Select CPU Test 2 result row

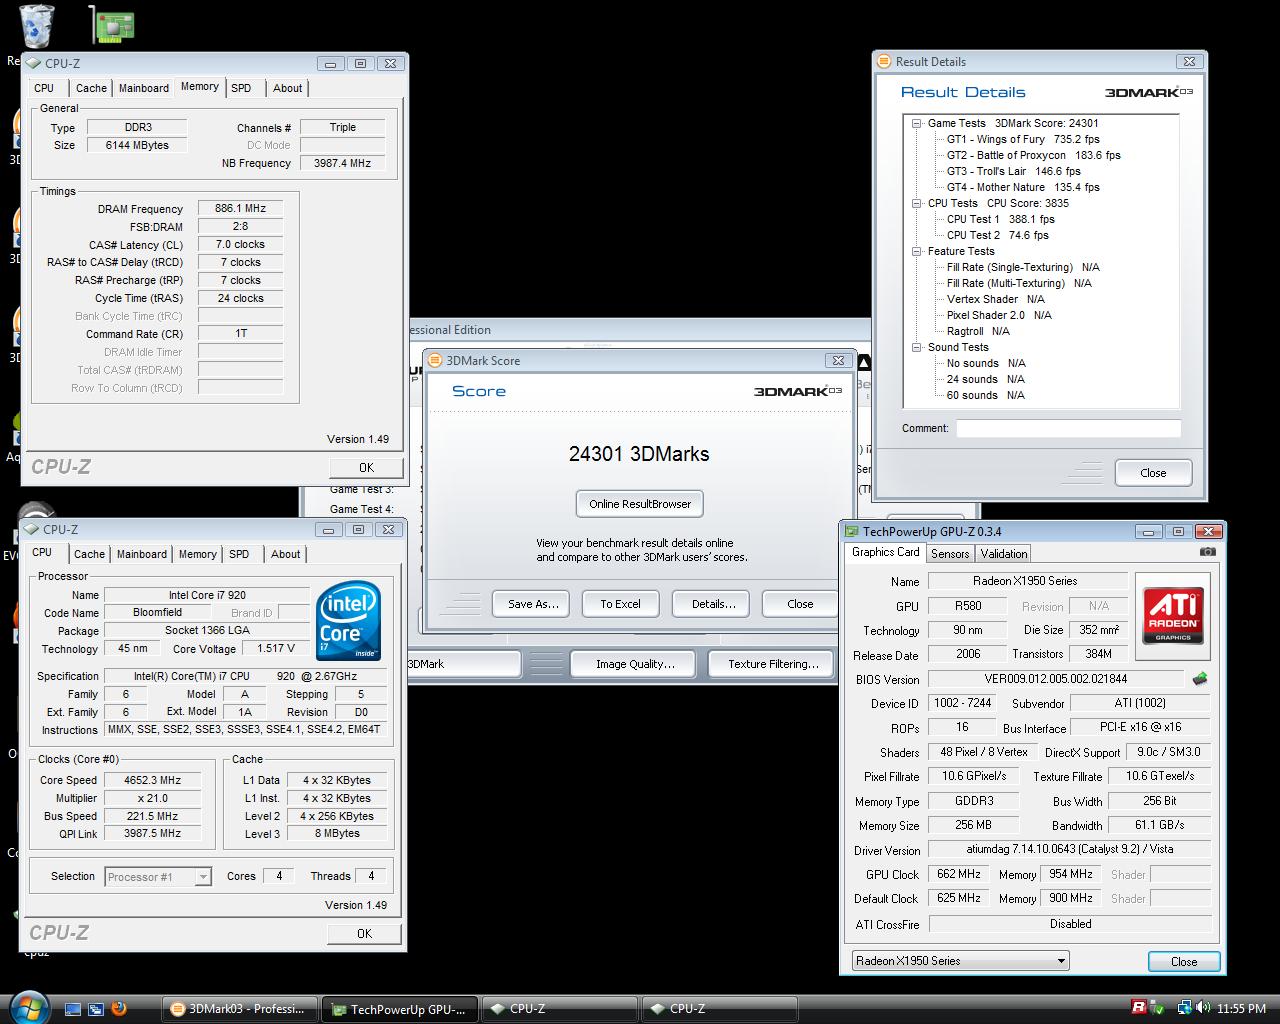point(998,235)
